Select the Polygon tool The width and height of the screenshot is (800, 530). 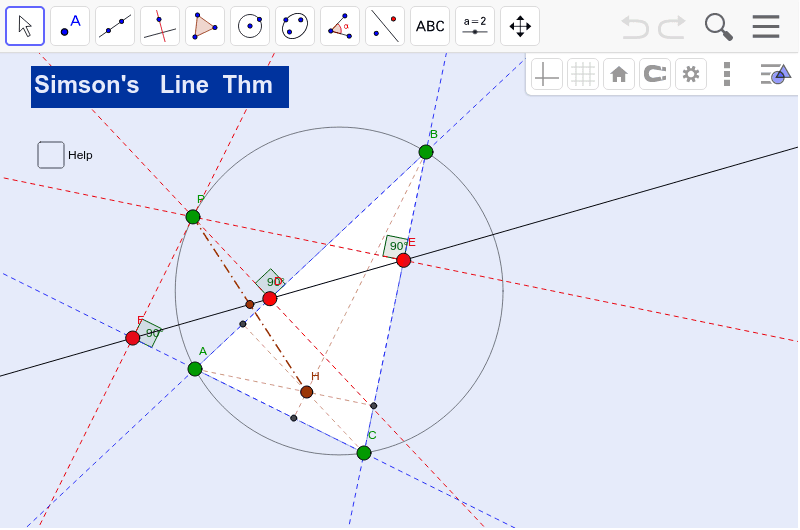[205, 26]
